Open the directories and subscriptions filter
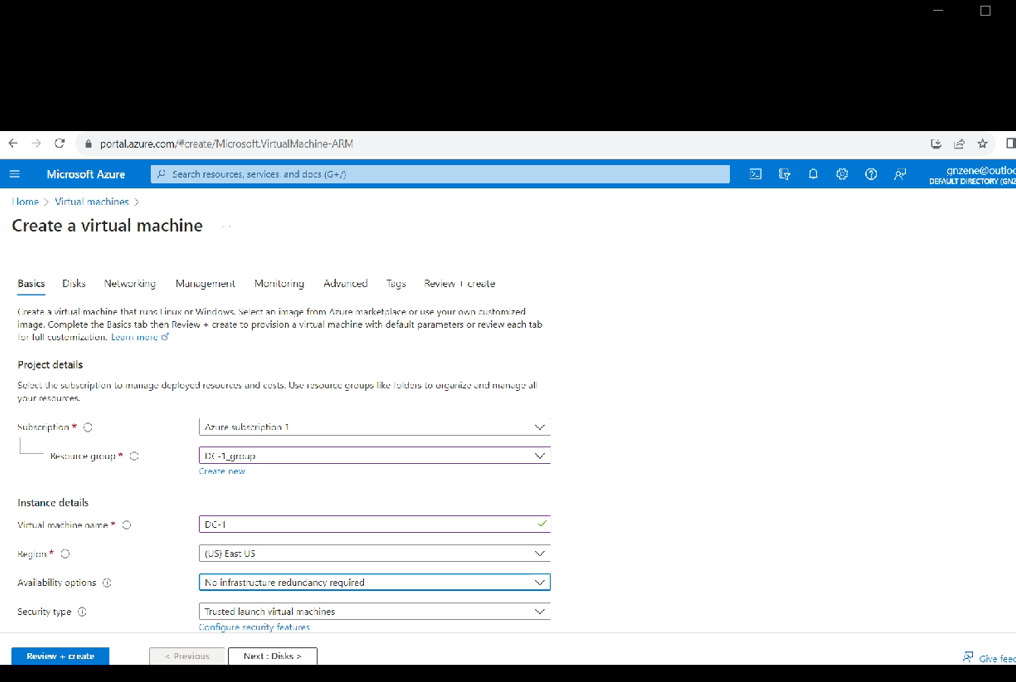1016x682 pixels. coord(784,174)
